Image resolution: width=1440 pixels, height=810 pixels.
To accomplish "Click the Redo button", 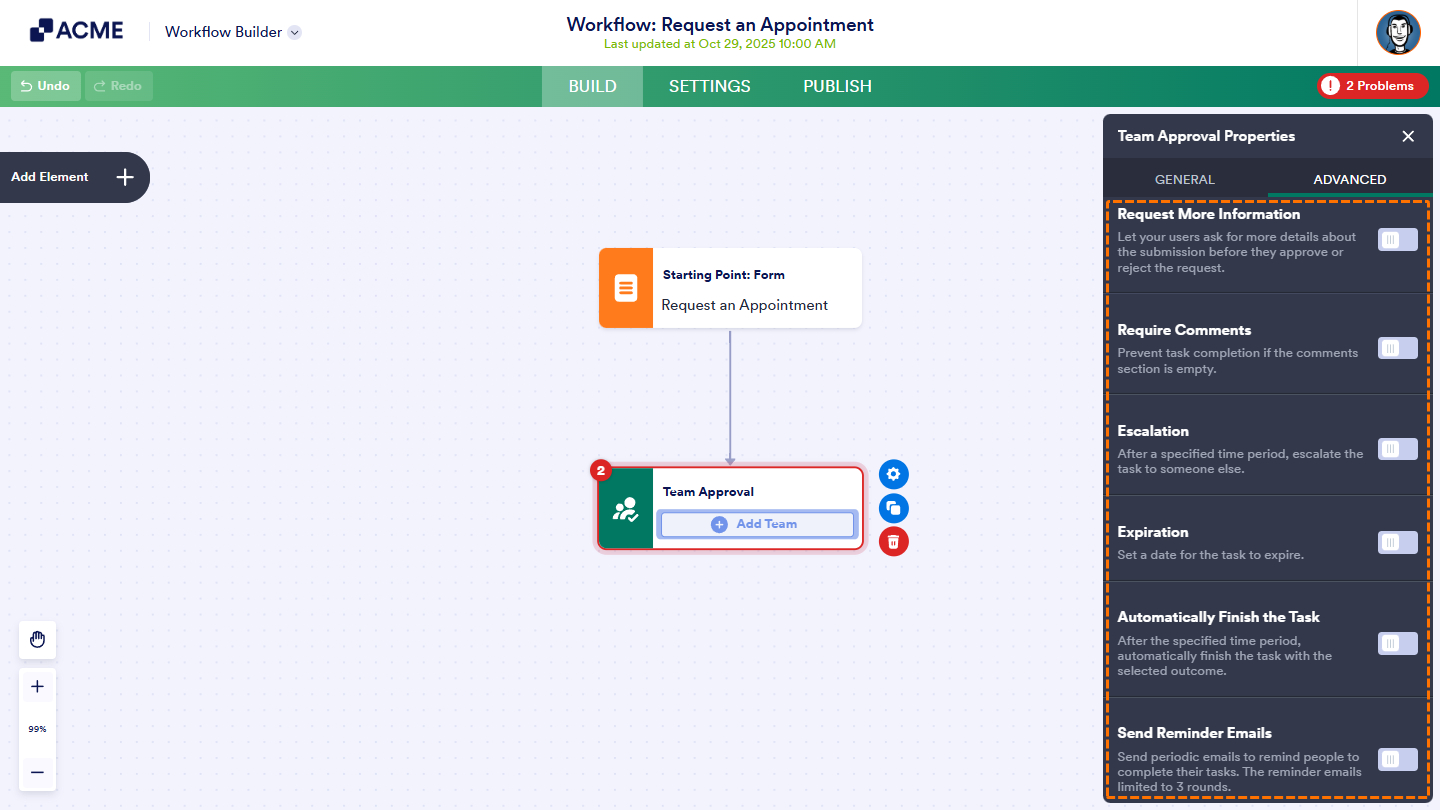I will click(x=119, y=86).
